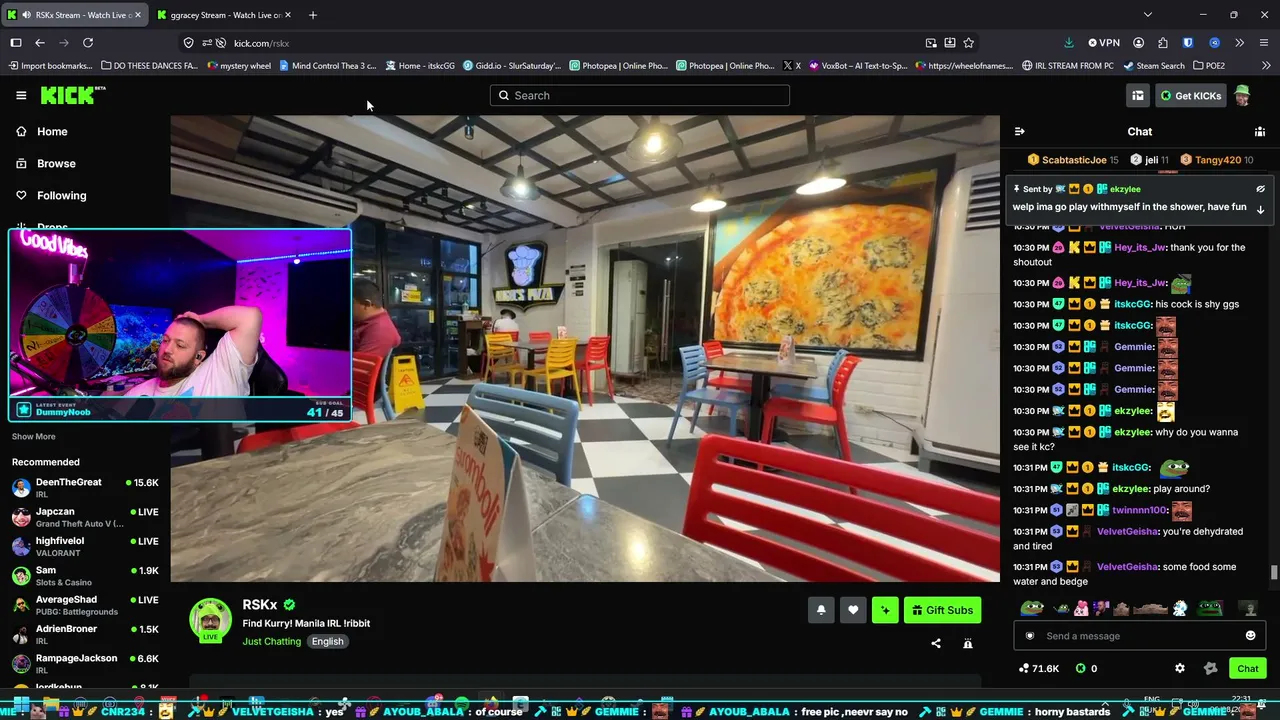Open the Steam Search bookmark
This screenshot has width=1280, height=720.
click(x=1154, y=66)
